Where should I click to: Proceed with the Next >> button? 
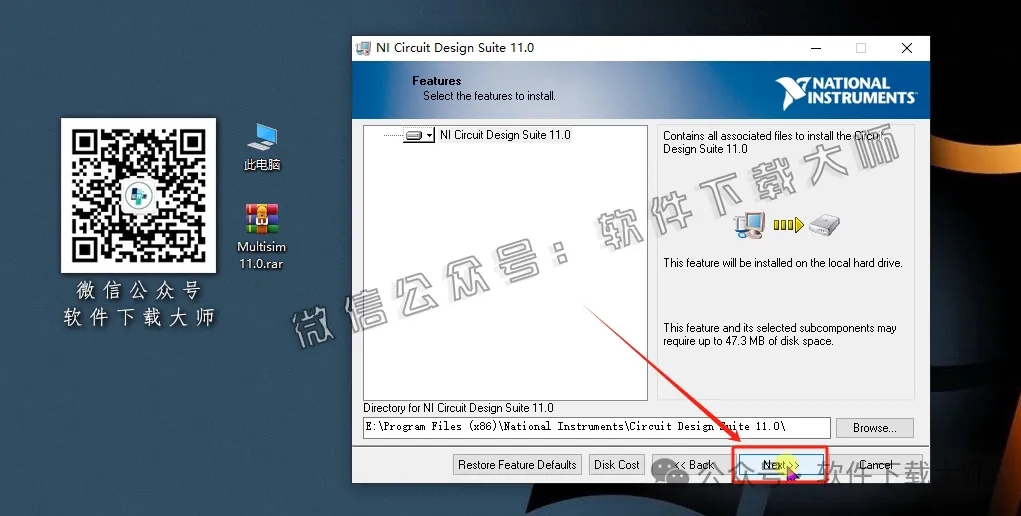click(781, 465)
